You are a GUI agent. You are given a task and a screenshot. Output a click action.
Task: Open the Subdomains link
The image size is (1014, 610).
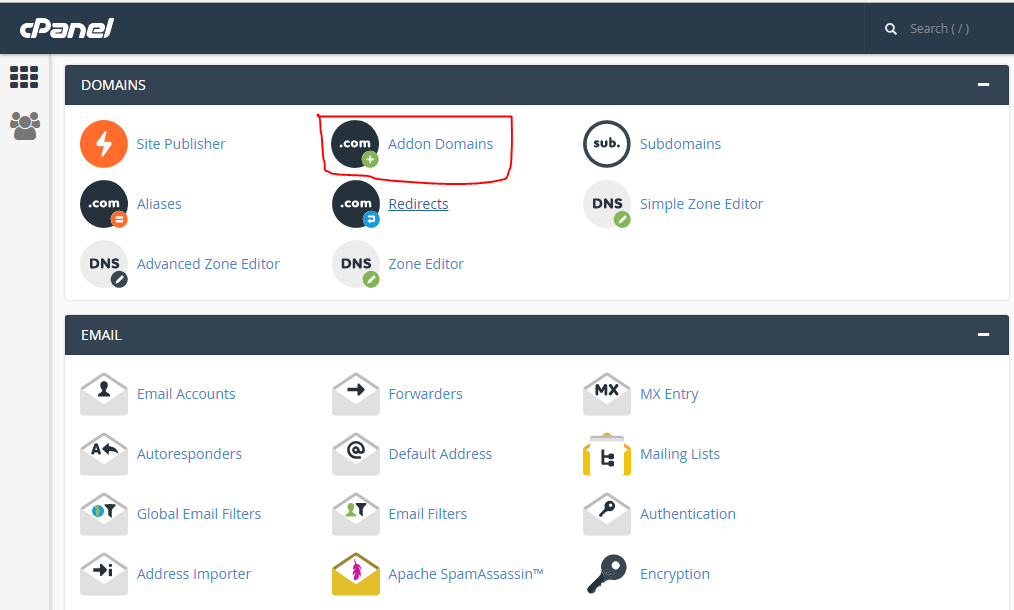pos(680,144)
